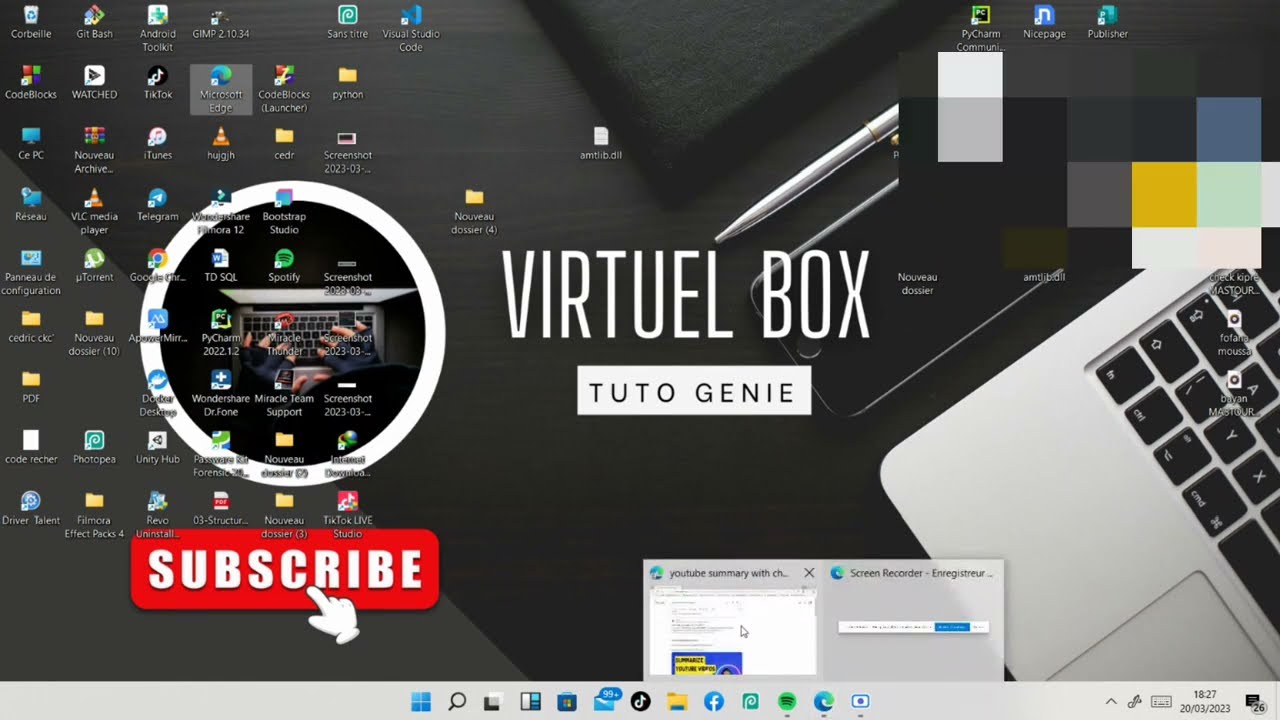Launch Git Bash from the desktop
This screenshot has height=720, width=1280.
coord(94,23)
